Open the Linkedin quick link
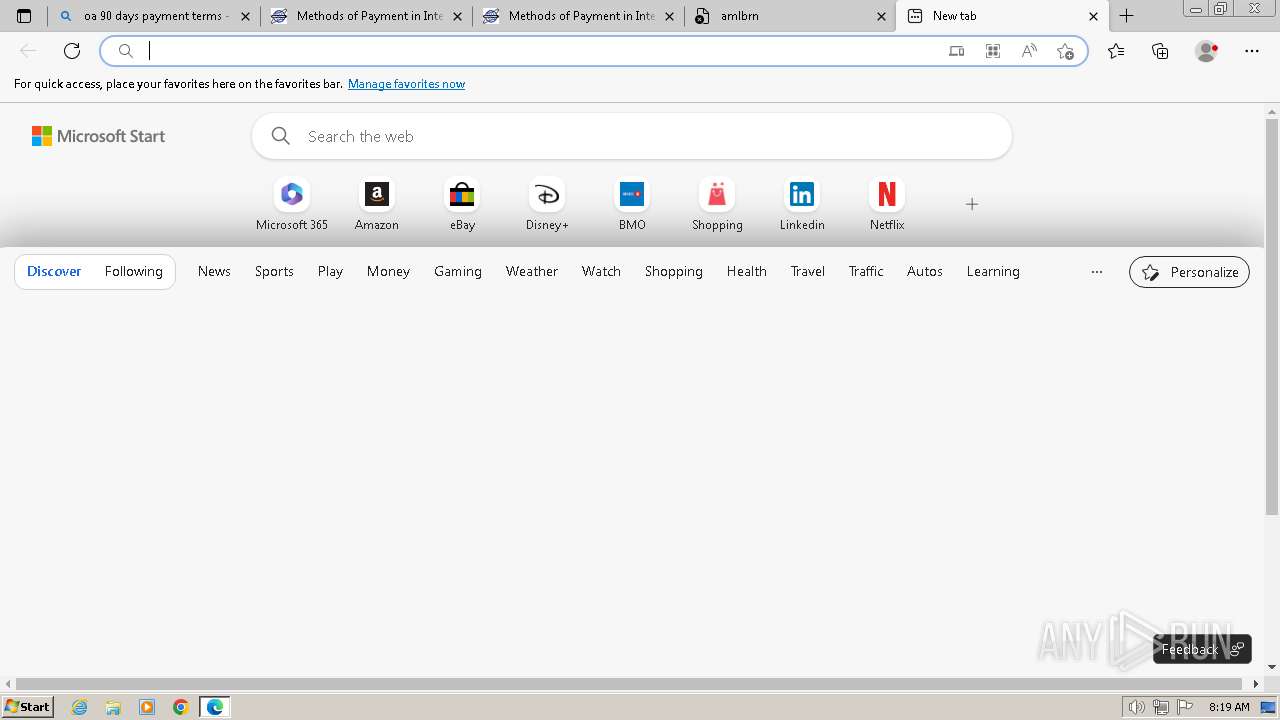Image resolution: width=1280 pixels, height=720 pixels. coord(802,205)
